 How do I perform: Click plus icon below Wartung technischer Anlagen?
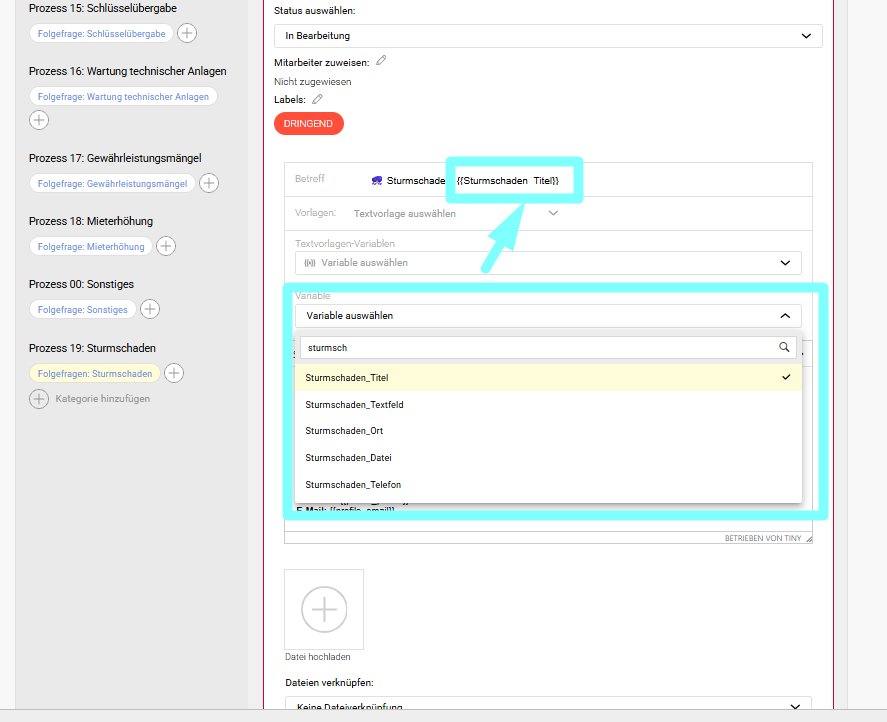click(38, 120)
